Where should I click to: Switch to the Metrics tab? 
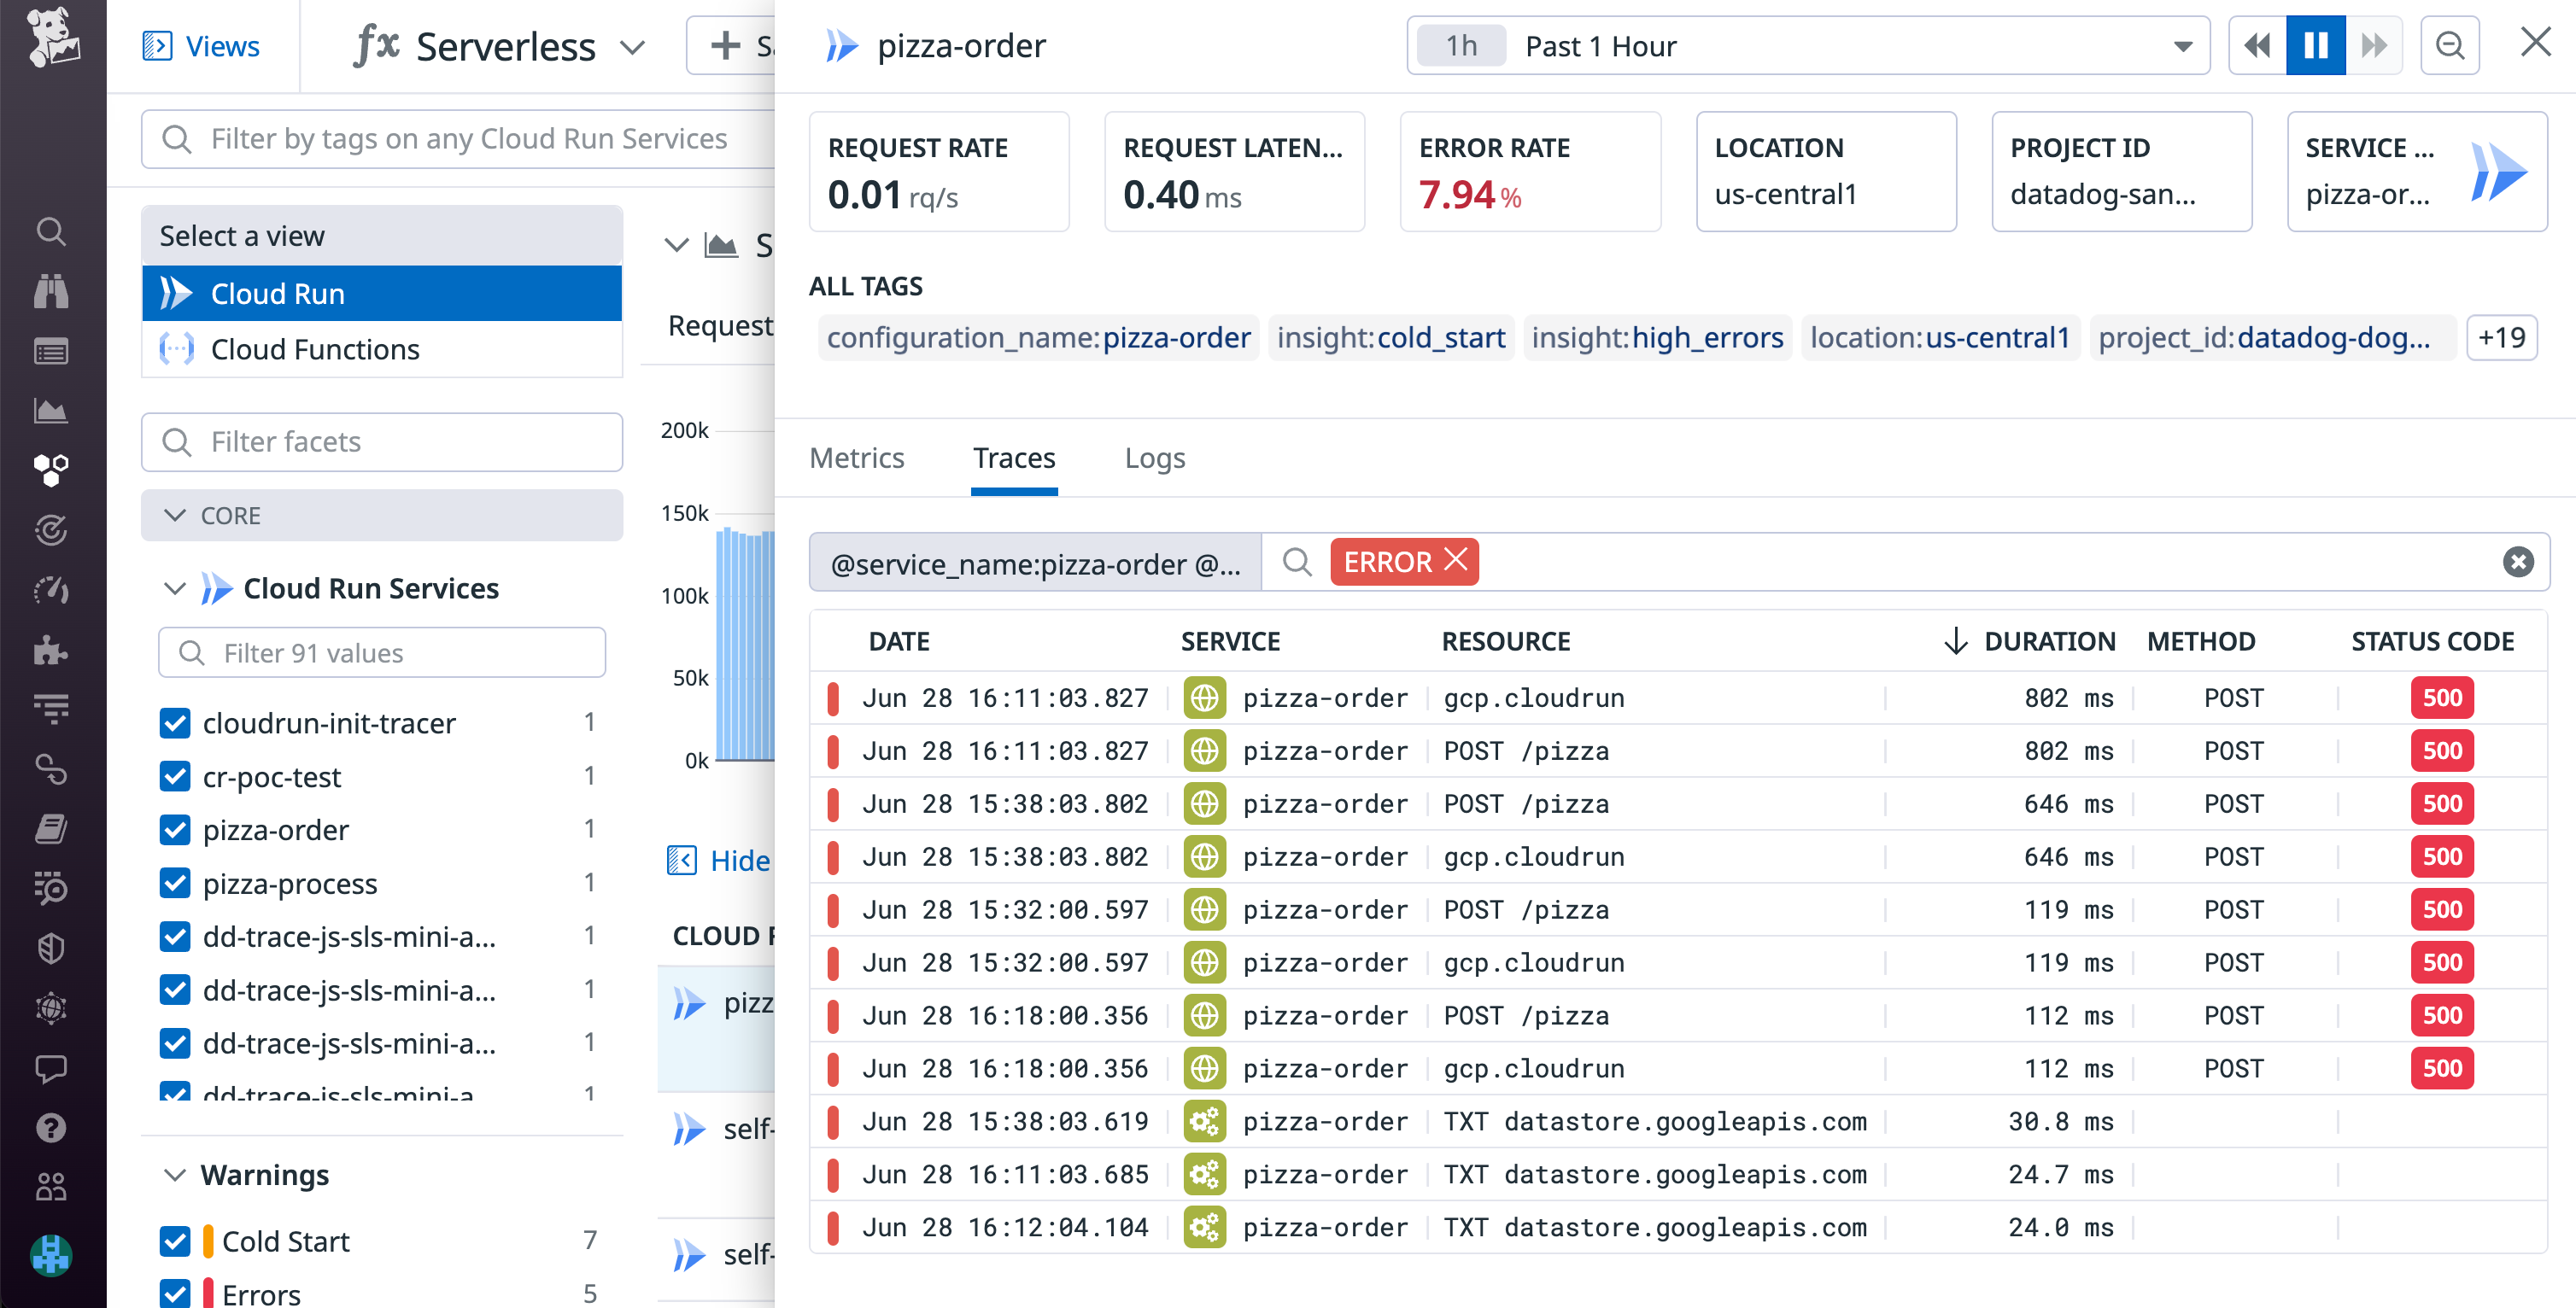point(857,458)
